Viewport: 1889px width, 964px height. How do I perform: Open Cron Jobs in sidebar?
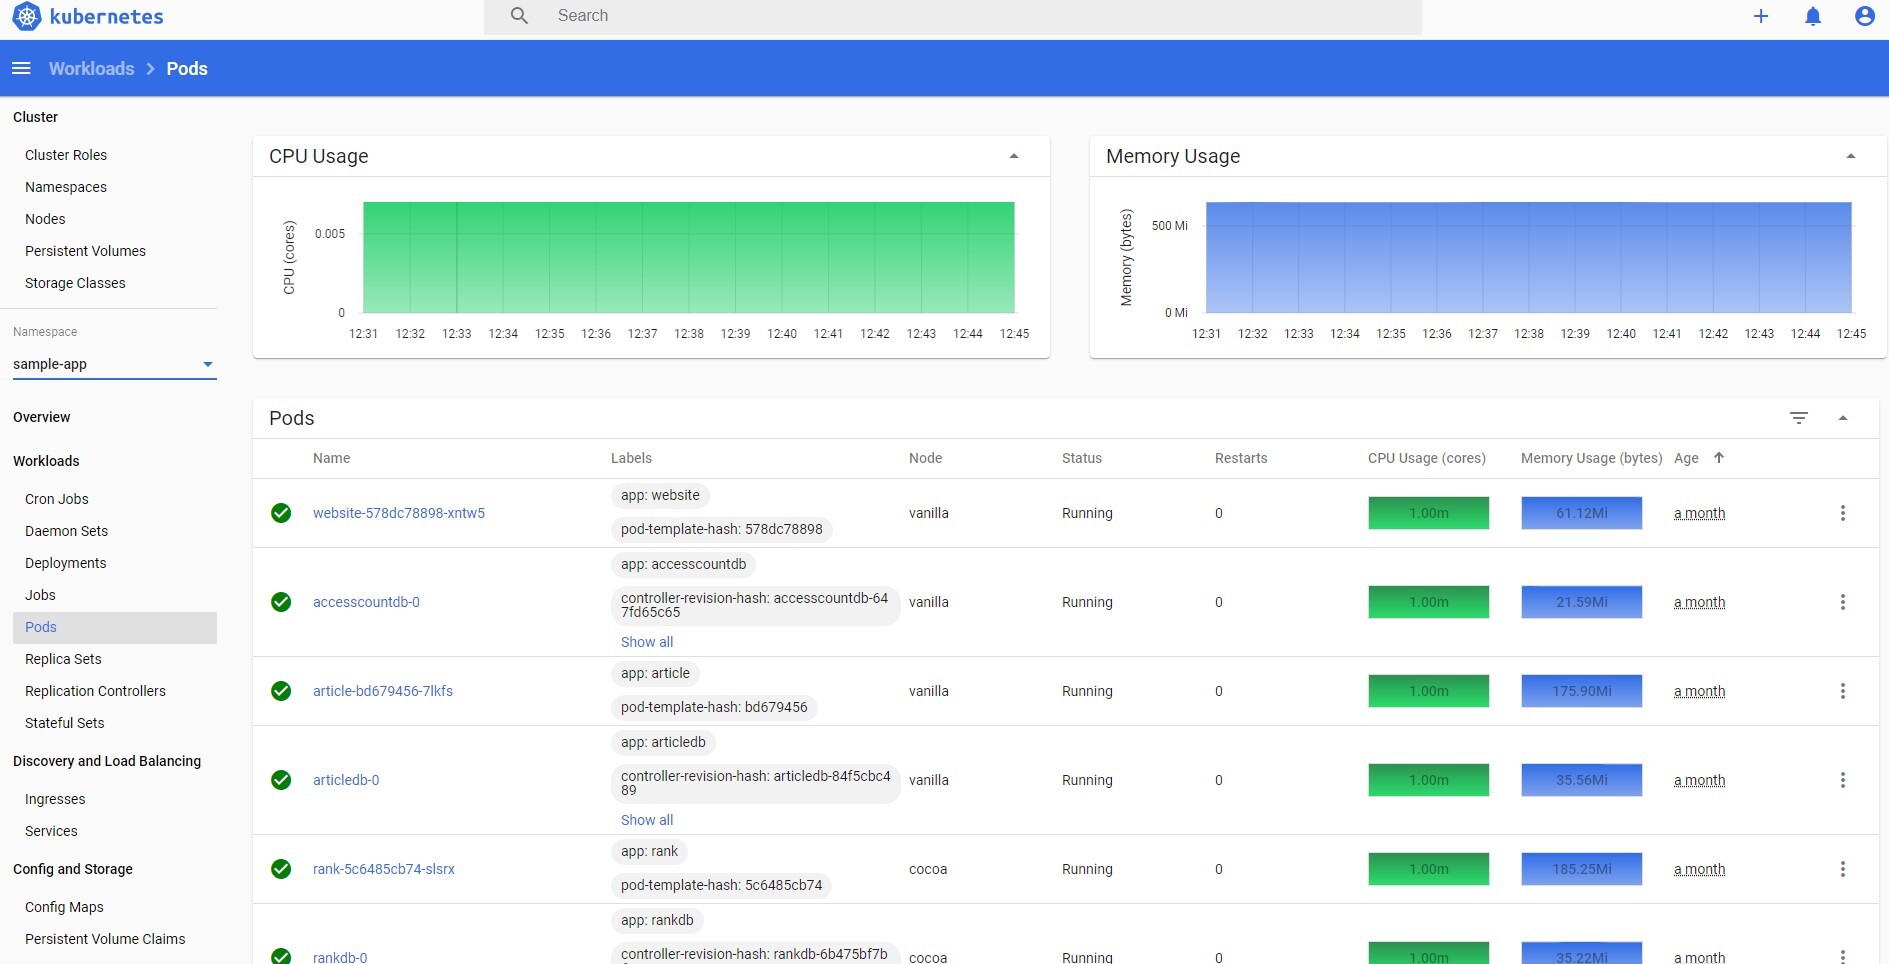57,499
